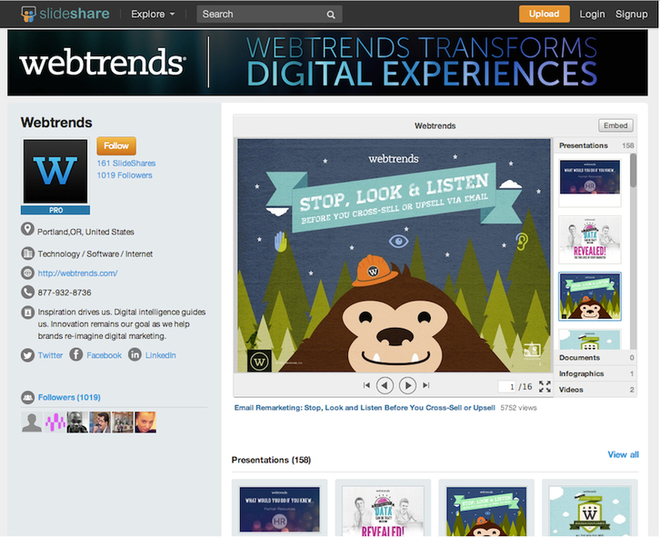Open the 161 SlideShares link
Viewport: 660px width, 537px height.
point(126,163)
